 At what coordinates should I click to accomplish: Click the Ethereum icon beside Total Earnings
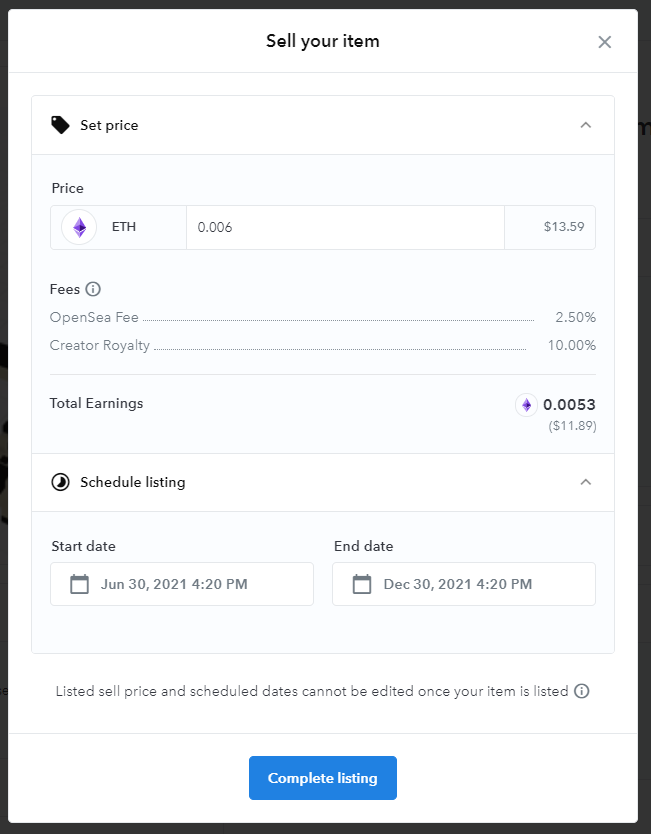(526, 405)
